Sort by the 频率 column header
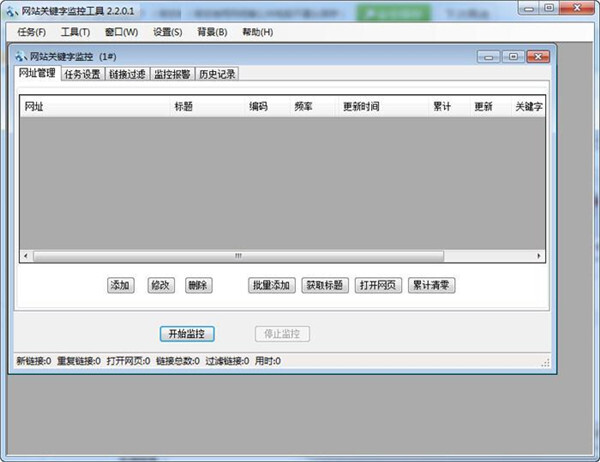This screenshot has width=600, height=462. click(x=313, y=106)
